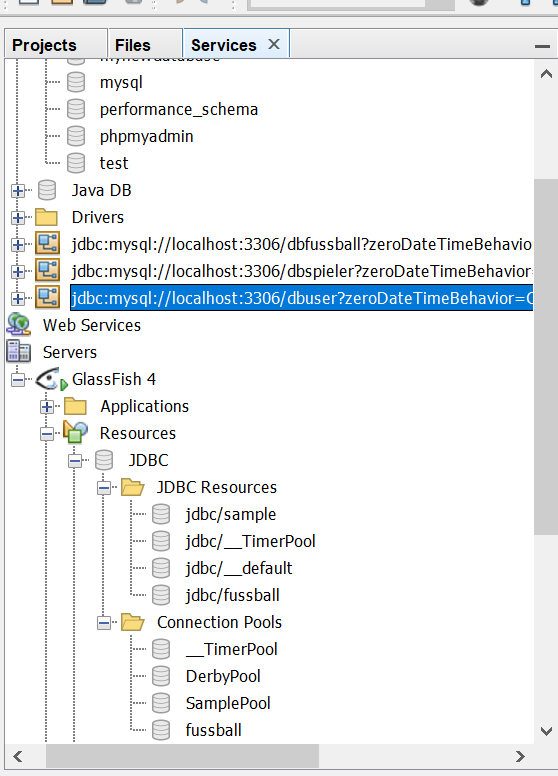Click the JDBC Resources folder icon
The height and width of the screenshot is (776, 558).
[x=133, y=487]
